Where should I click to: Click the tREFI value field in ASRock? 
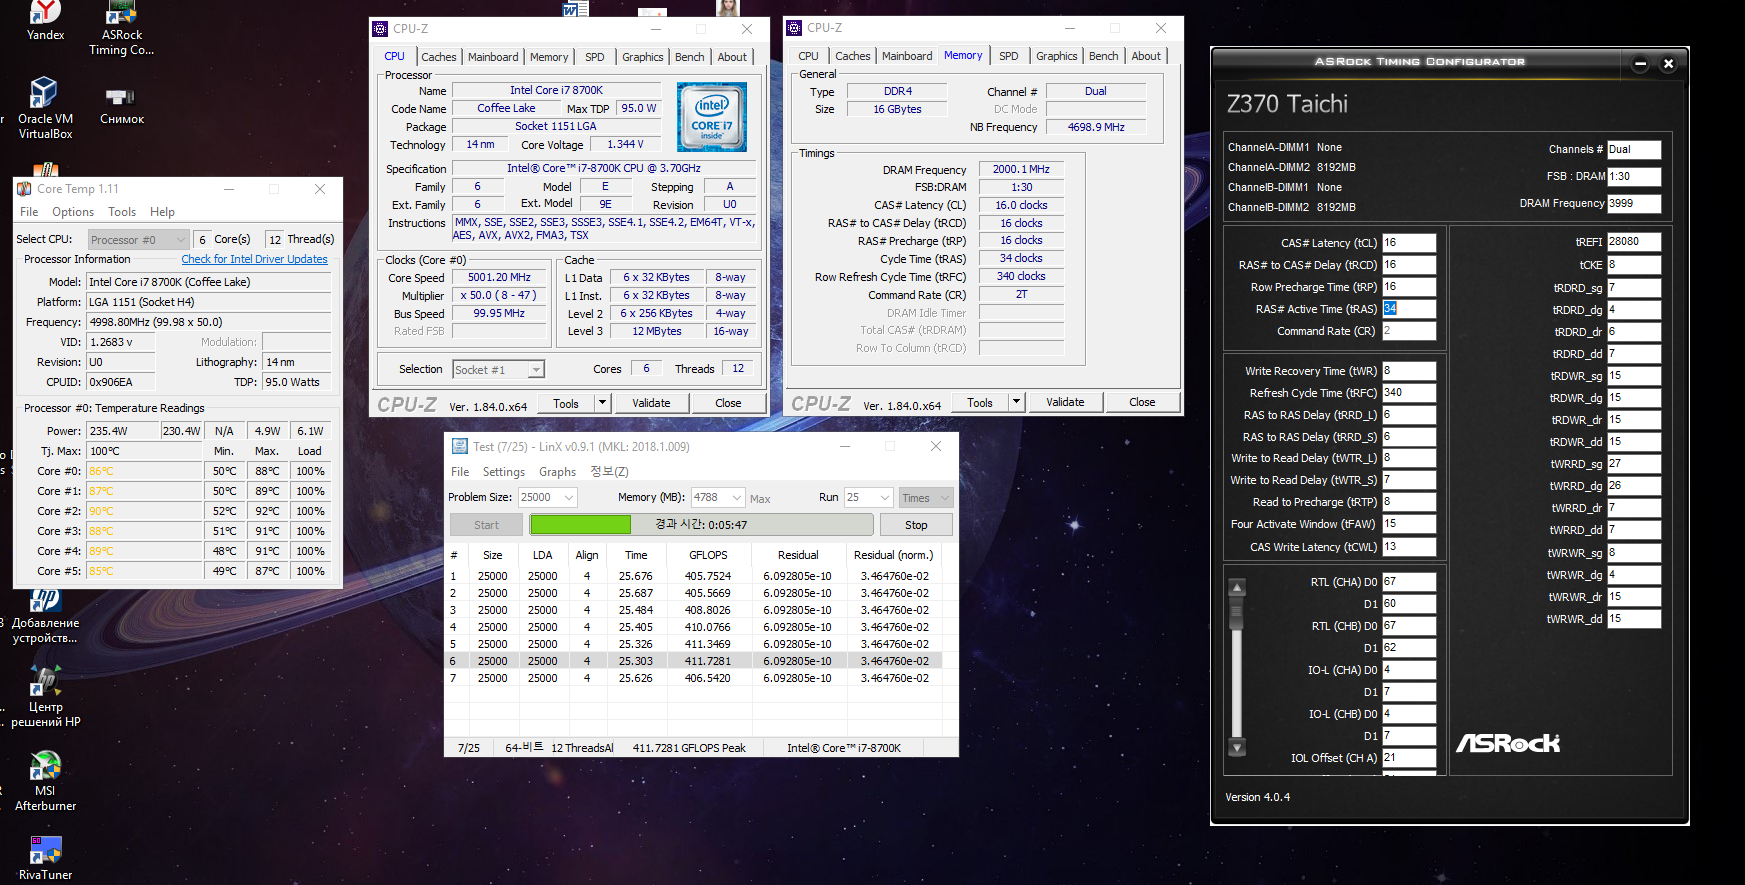(1634, 242)
